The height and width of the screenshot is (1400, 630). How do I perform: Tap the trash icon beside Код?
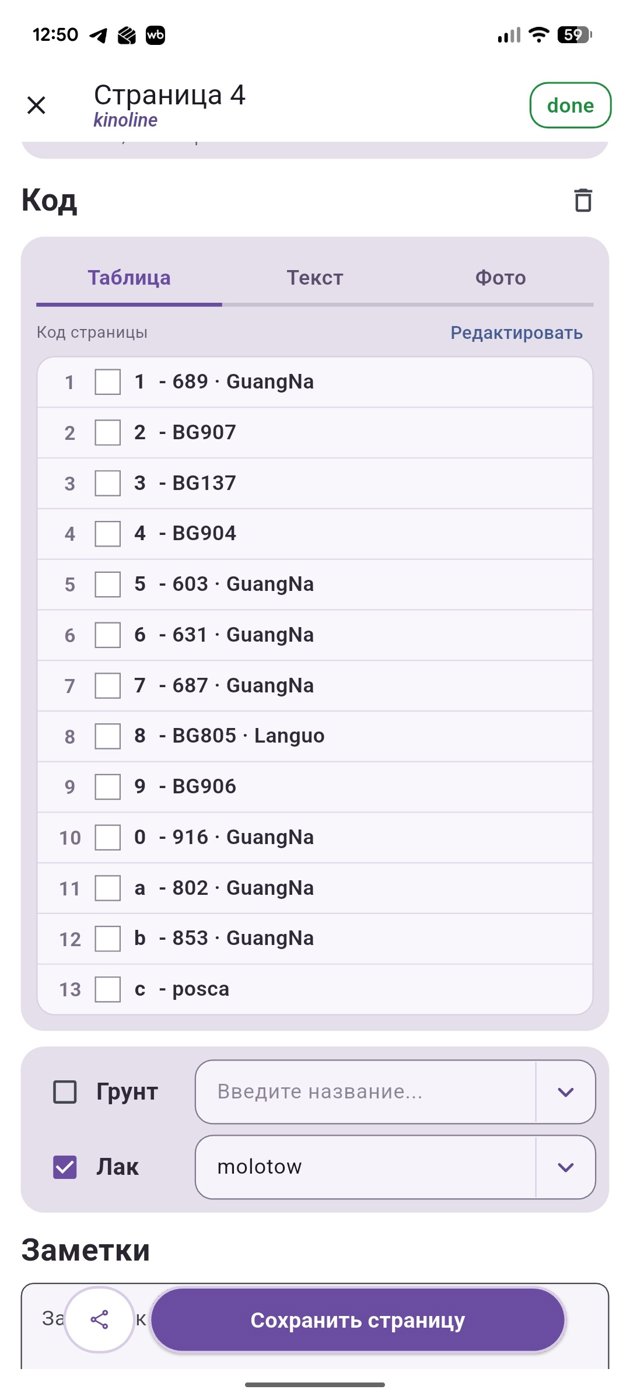583,201
